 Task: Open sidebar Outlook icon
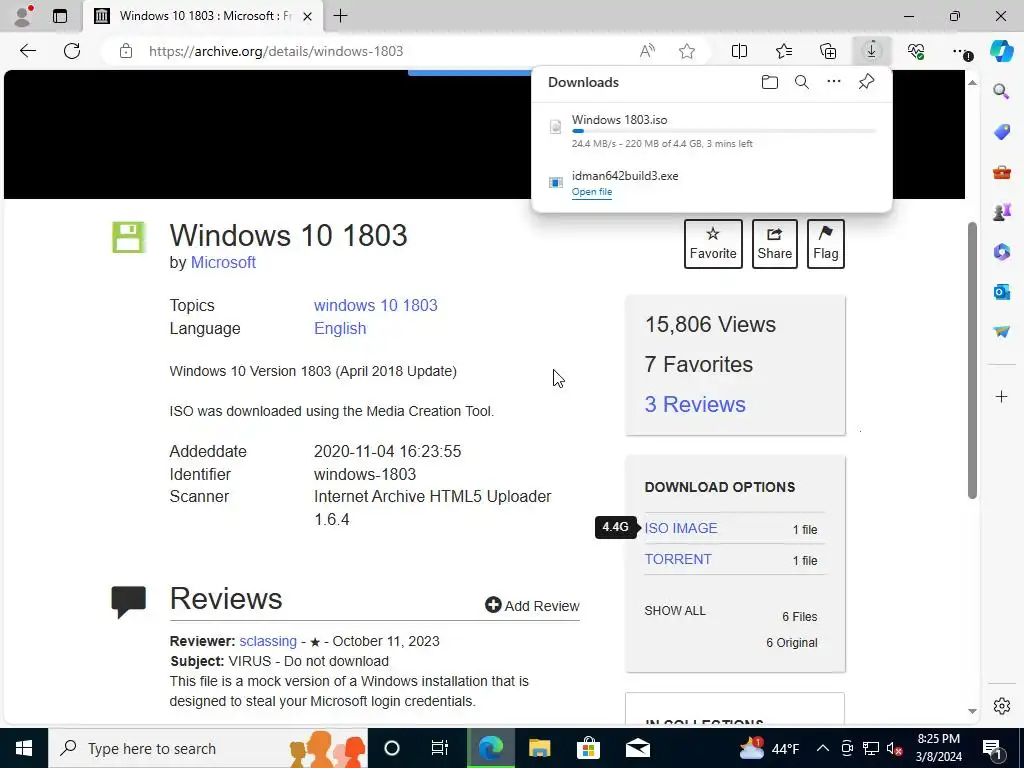[1001, 291]
